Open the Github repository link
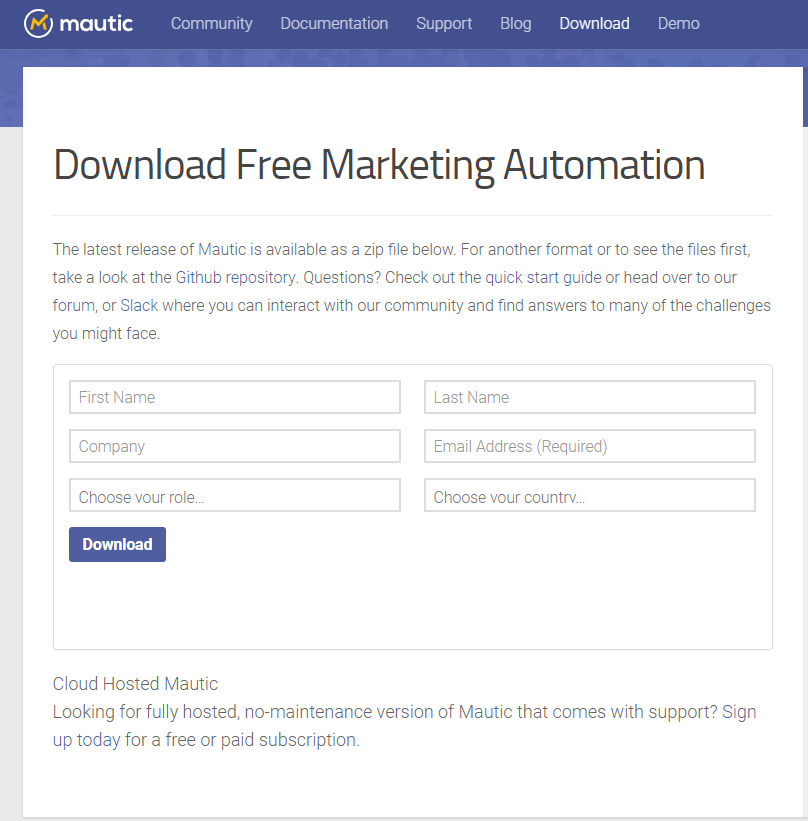The height and width of the screenshot is (821, 808). point(236,278)
